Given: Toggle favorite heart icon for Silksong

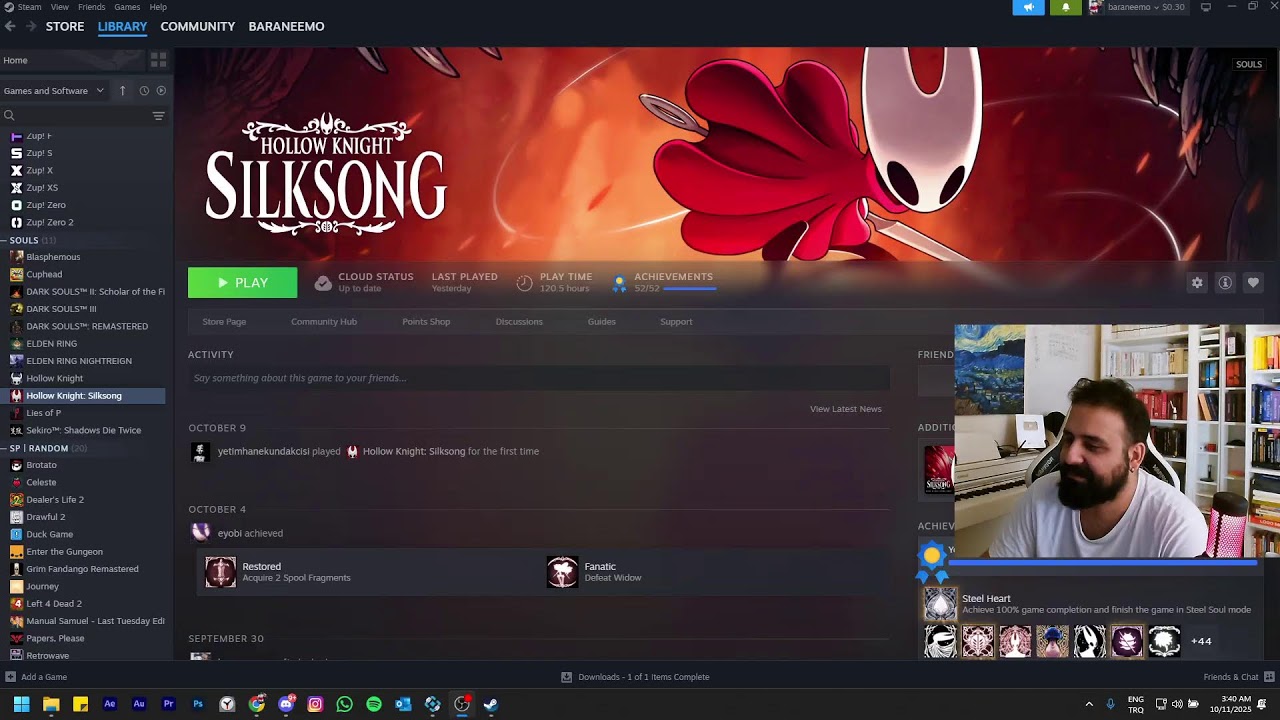Looking at the screenshot, I should pyautogui.click(x=1253, y=283).
